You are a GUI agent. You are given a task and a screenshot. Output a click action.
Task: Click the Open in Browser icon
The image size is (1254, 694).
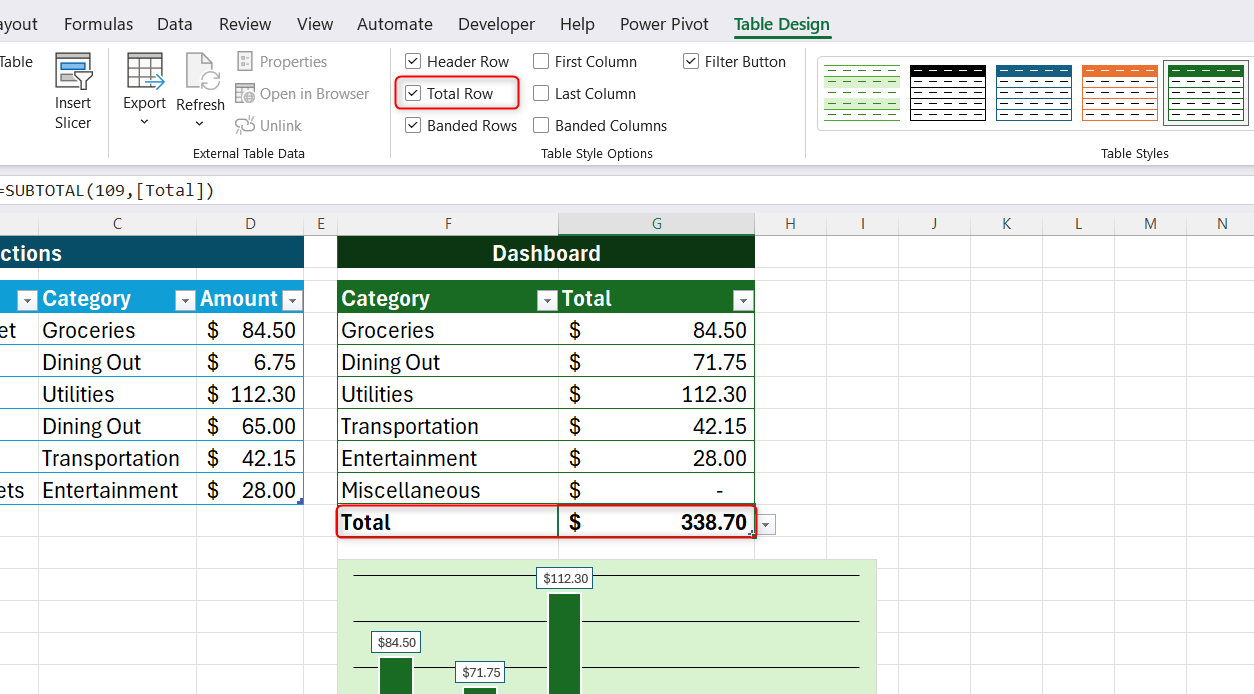245,94
